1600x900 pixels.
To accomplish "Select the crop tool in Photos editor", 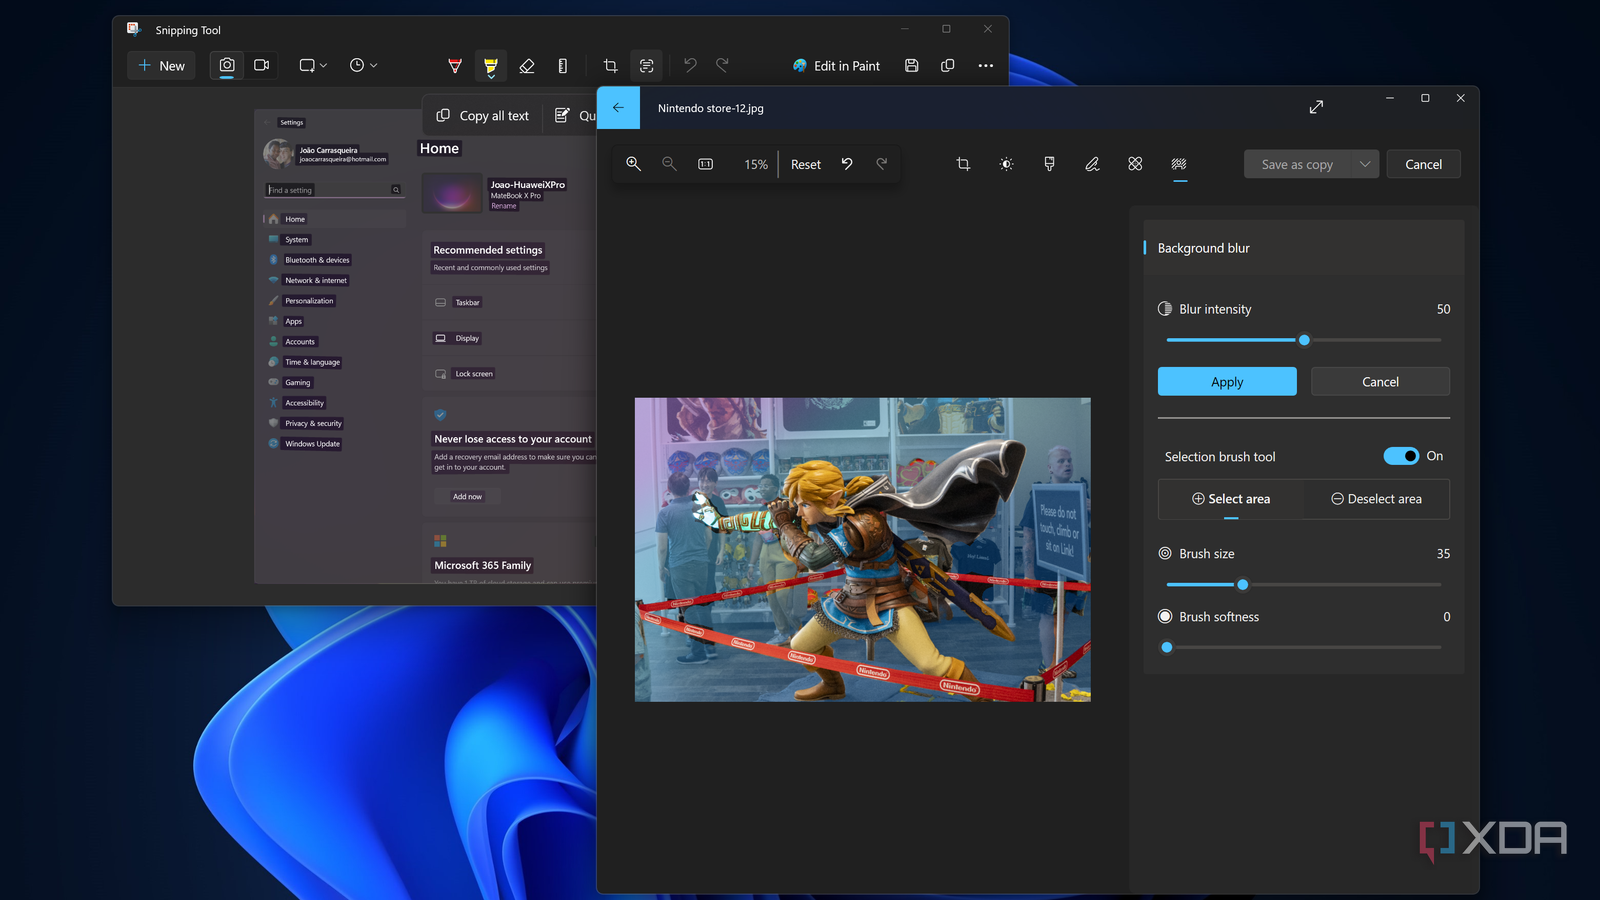I will point(963,164).
